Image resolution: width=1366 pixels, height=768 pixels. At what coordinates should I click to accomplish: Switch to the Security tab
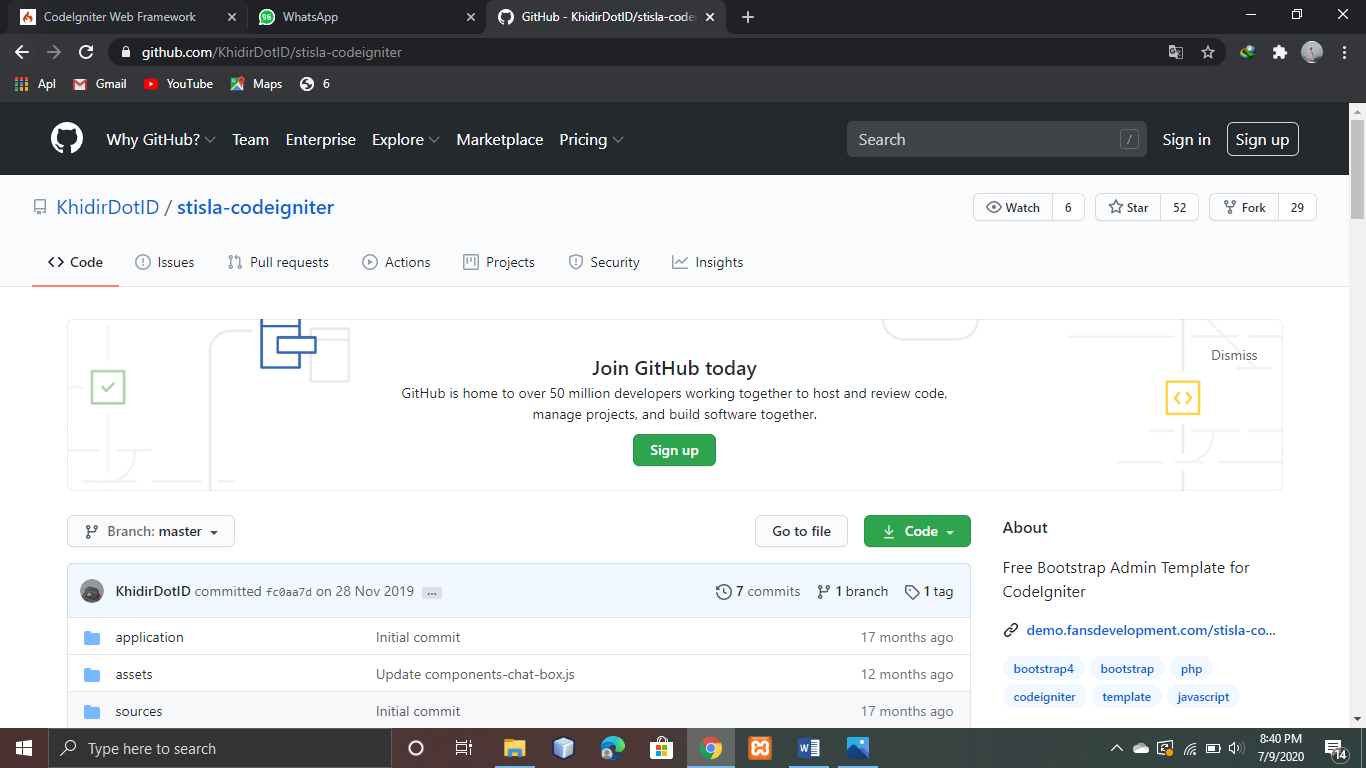tap(604, 262)
